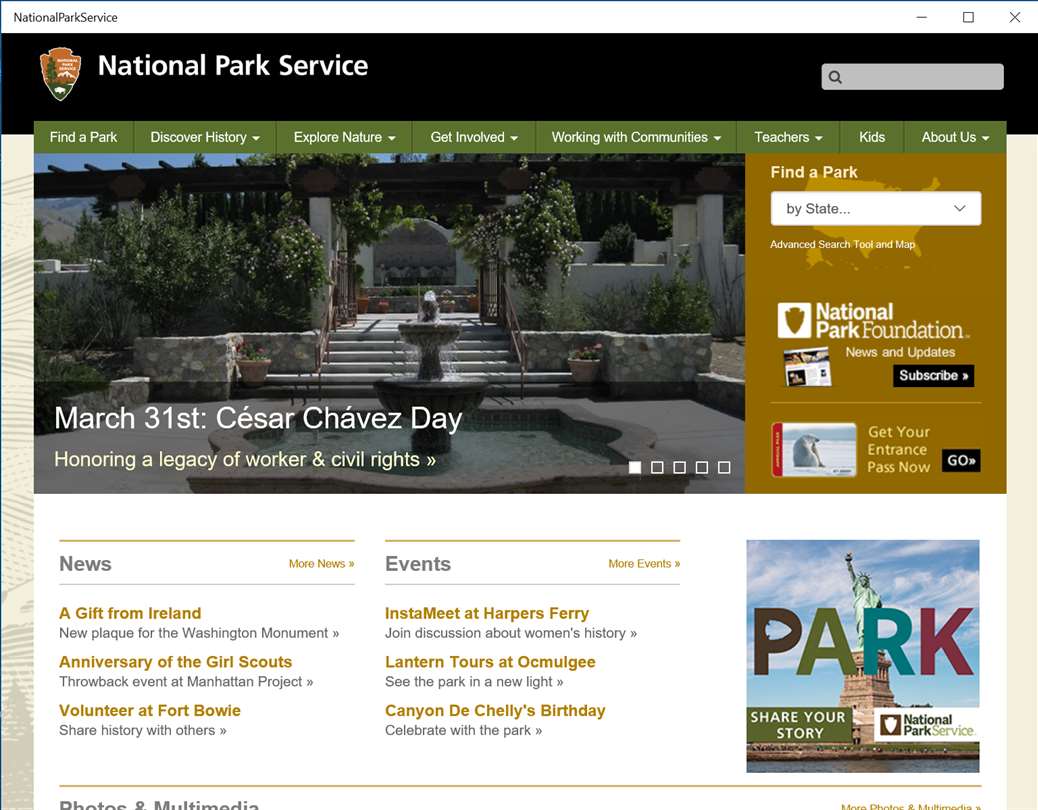Click the News section heading
This screenshot has height=810, width=1038.
(85, 564)
